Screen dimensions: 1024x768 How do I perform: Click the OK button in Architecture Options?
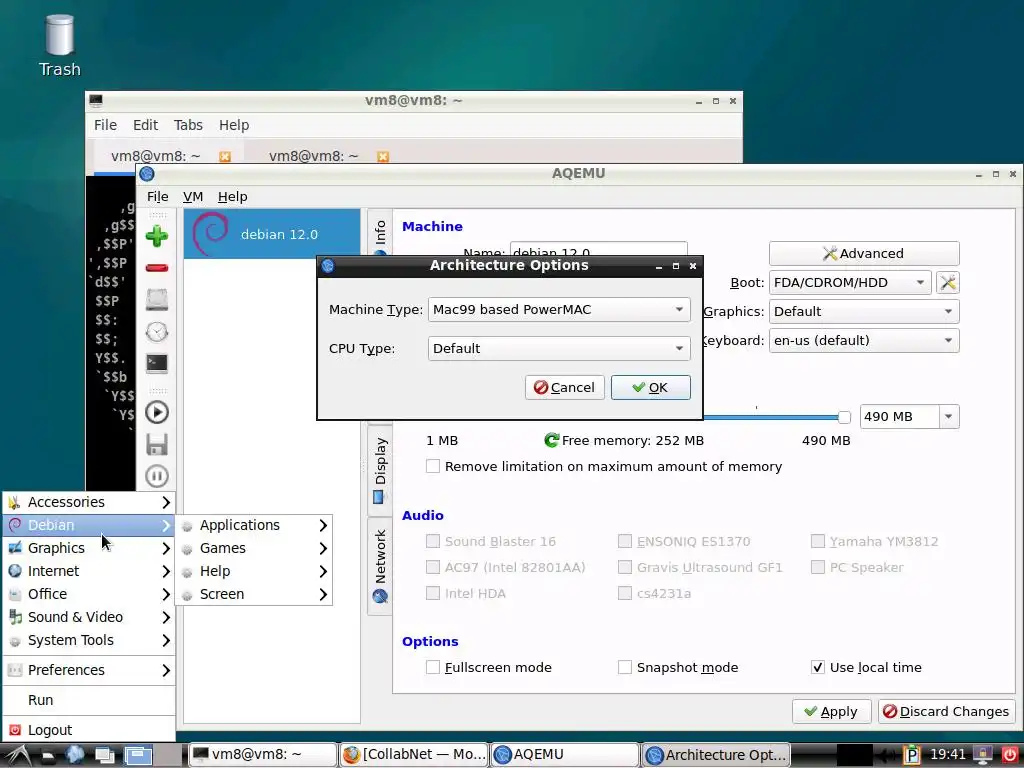pyautogui.click(x=650, y=388)
